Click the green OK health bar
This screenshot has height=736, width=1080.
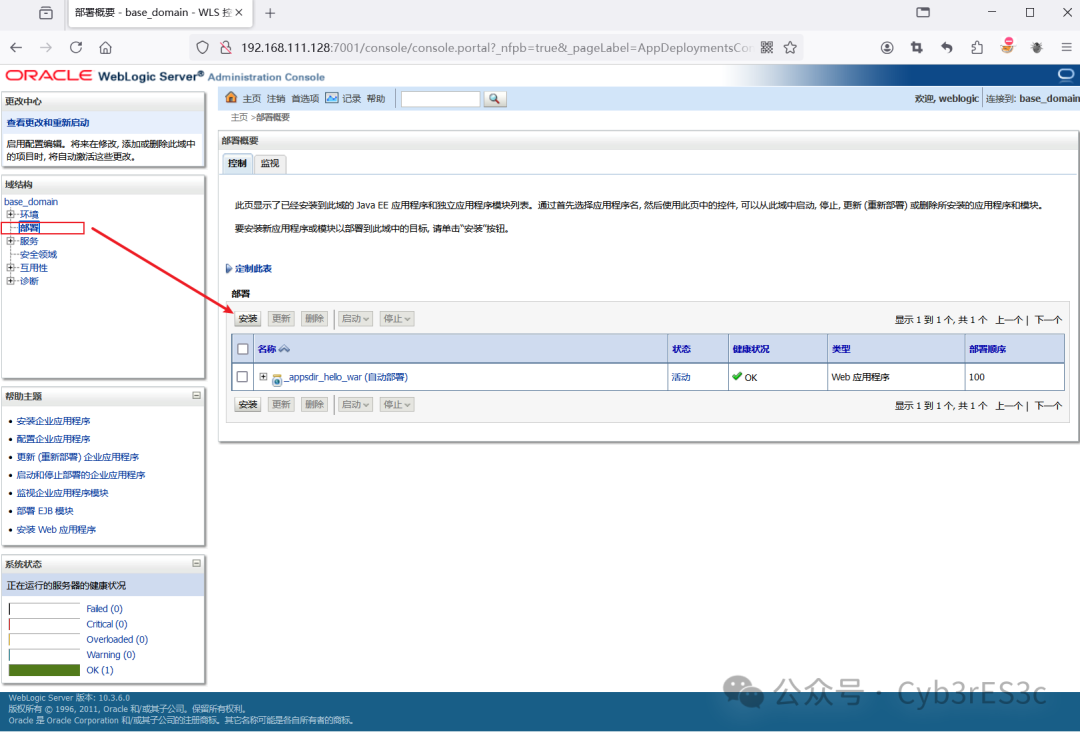44,670
